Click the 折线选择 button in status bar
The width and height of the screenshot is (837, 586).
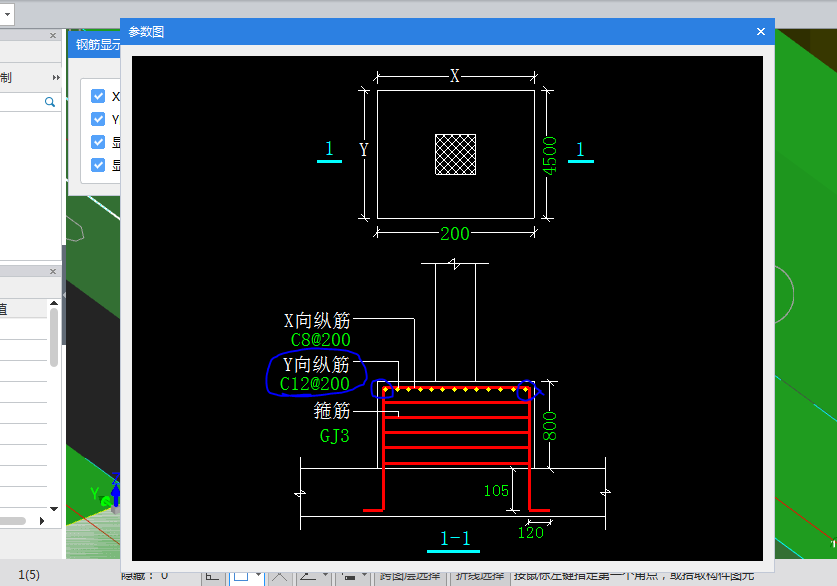(x=480, y=575)
